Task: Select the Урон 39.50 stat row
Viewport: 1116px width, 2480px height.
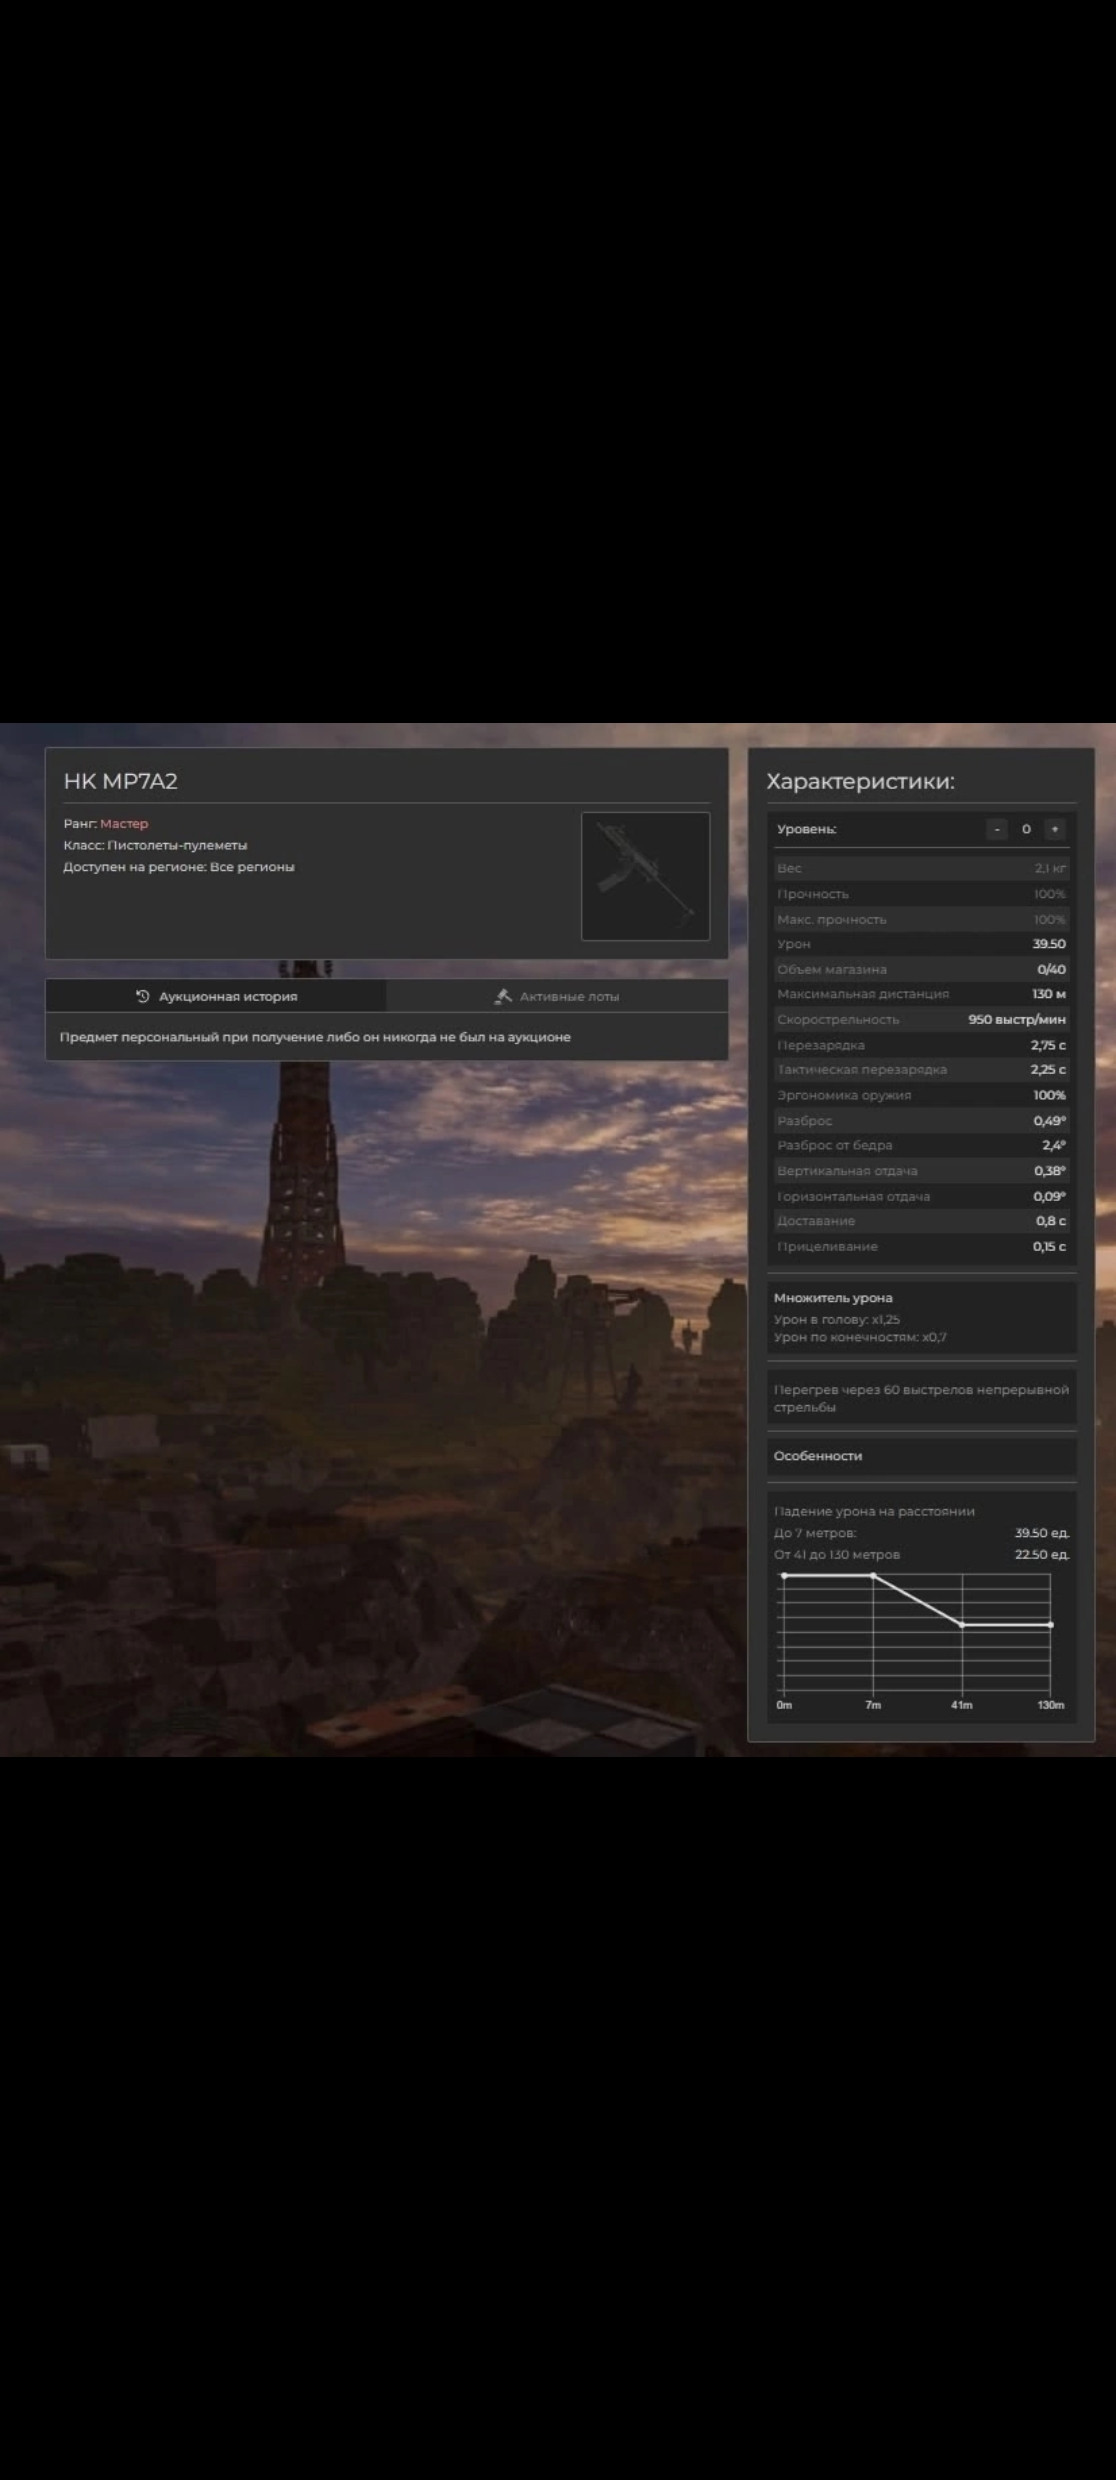Action: 921,944
